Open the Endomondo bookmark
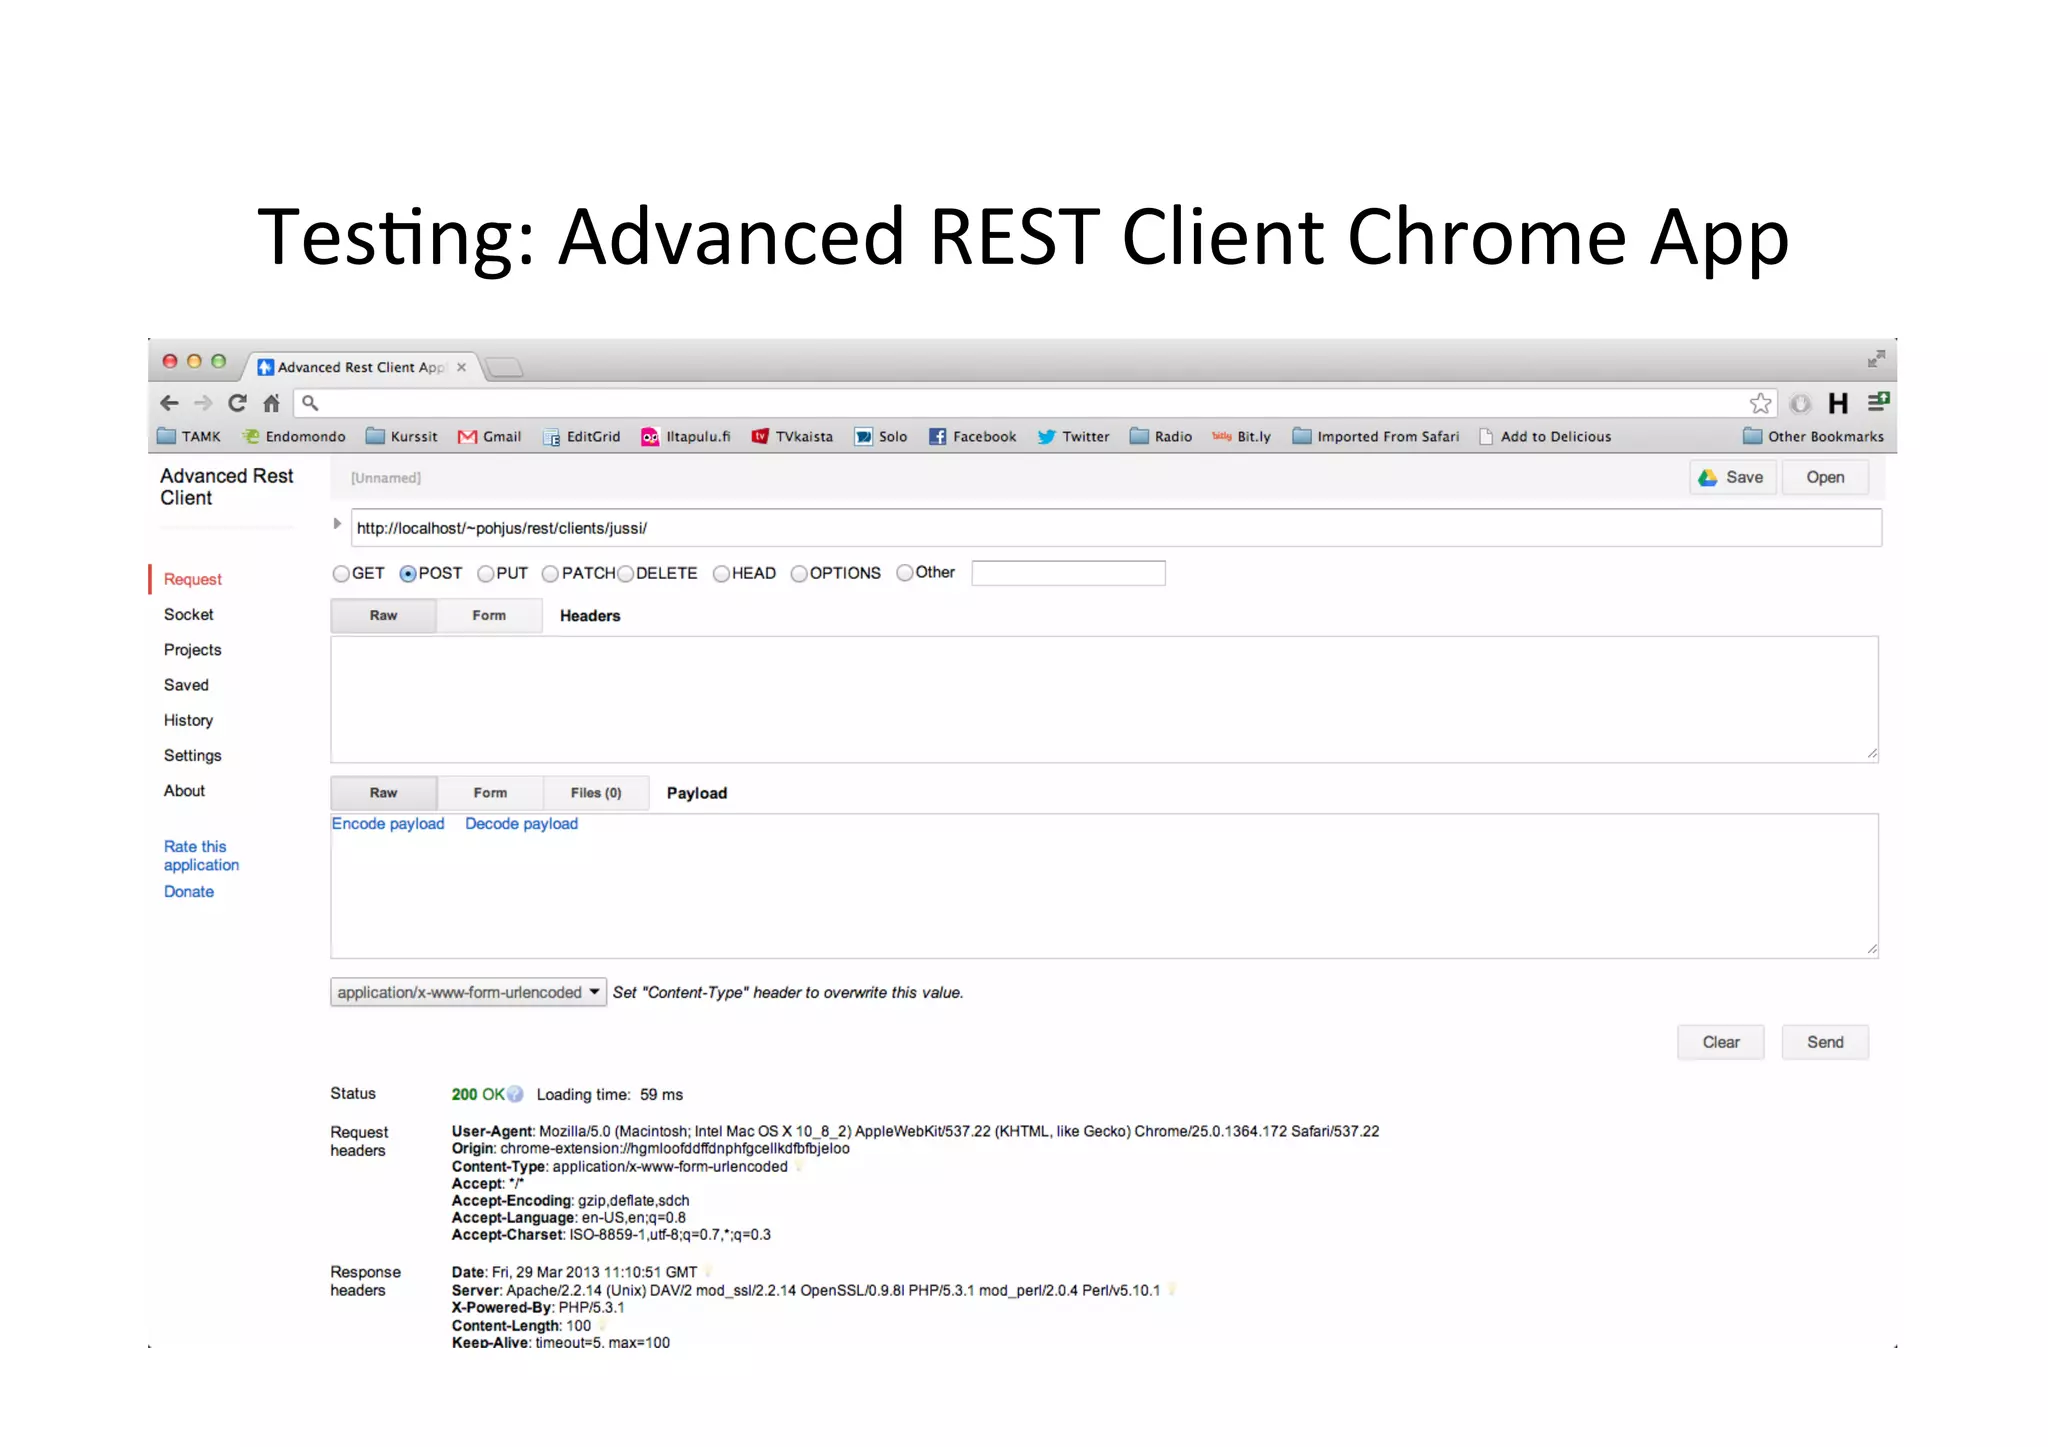The image size is (2048, 1447). point(294,436)
